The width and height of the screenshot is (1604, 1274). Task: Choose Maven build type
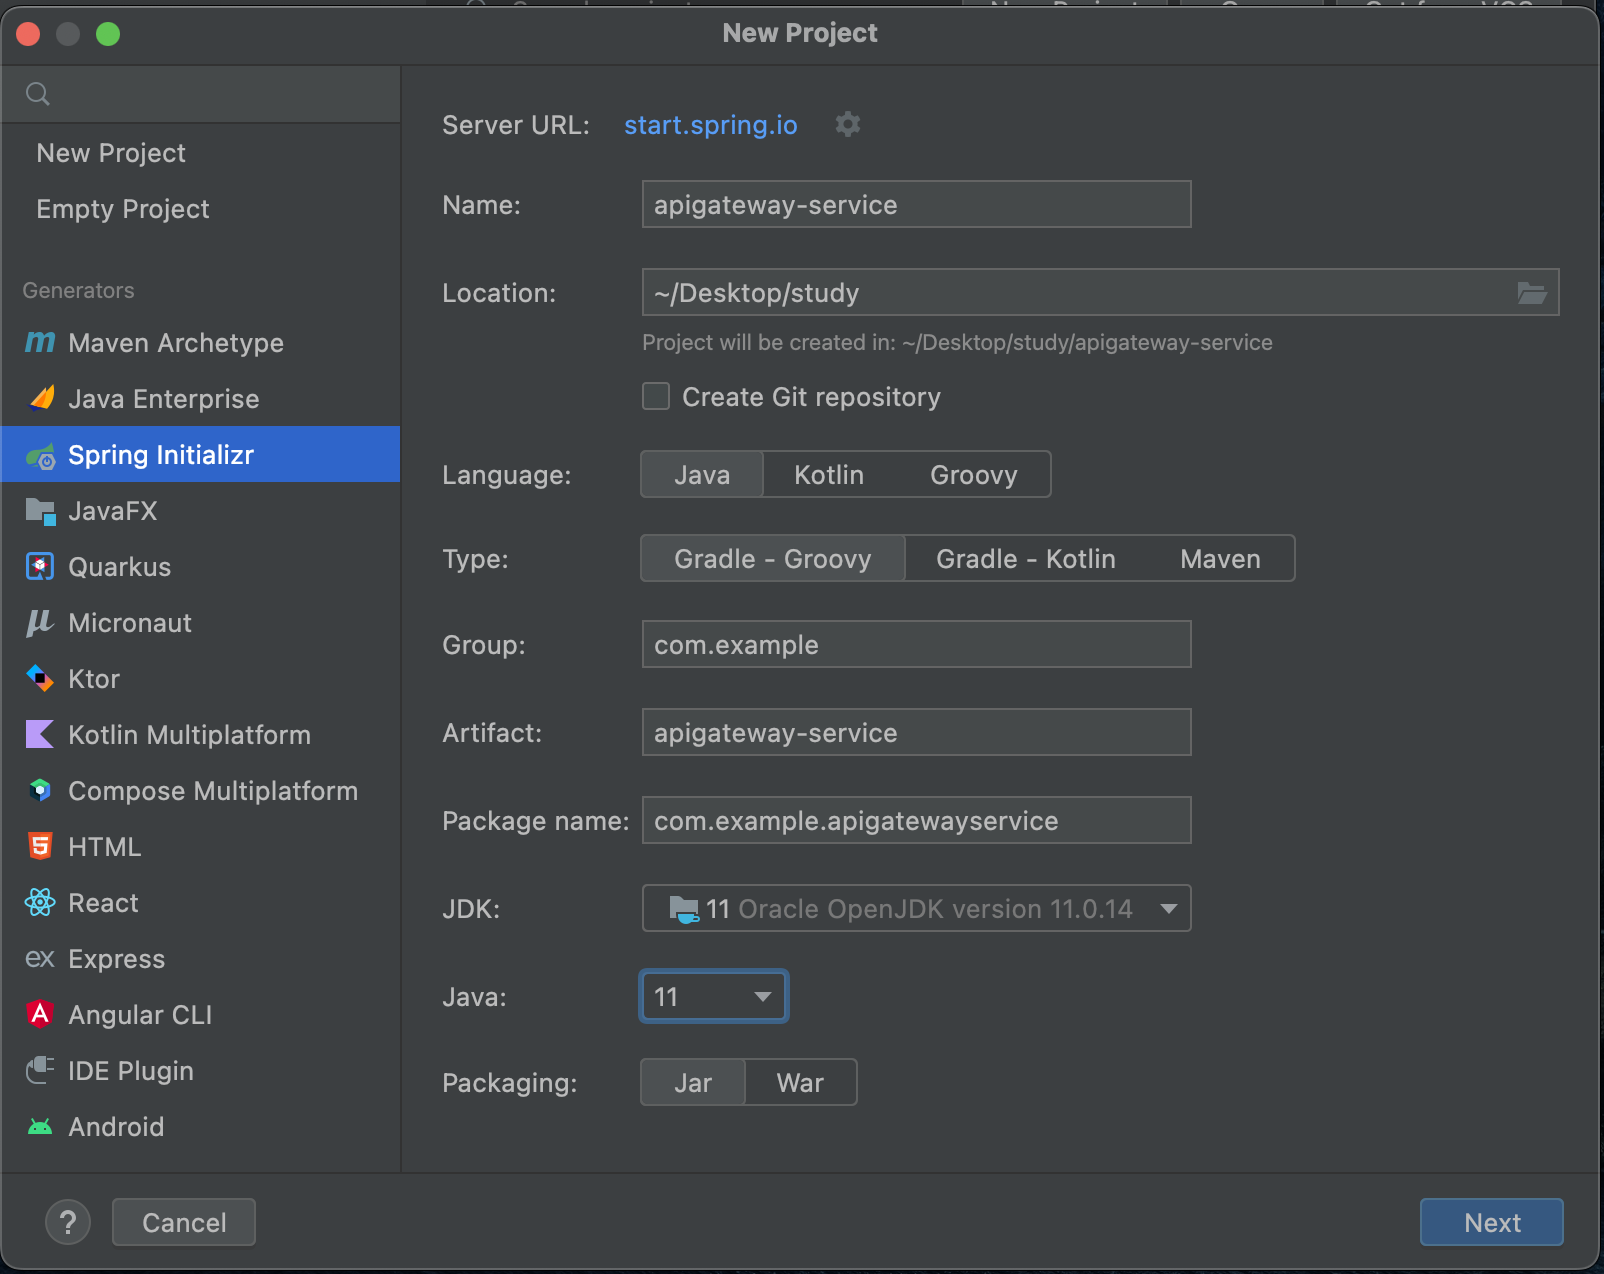(1220, 558)
